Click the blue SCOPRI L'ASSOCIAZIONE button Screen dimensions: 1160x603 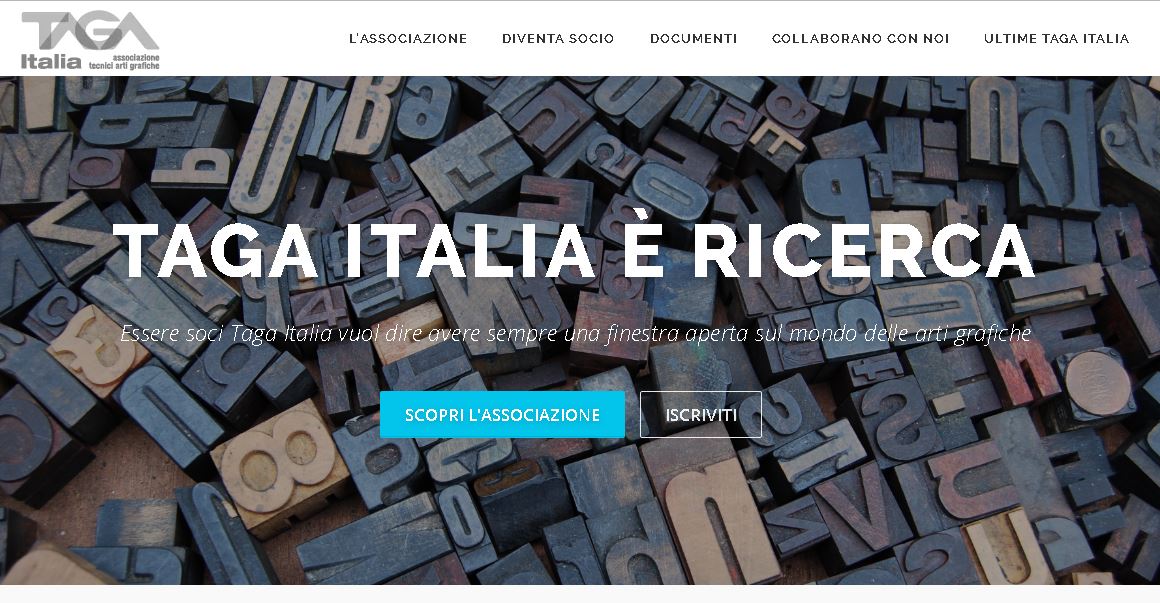click(502, 414)
